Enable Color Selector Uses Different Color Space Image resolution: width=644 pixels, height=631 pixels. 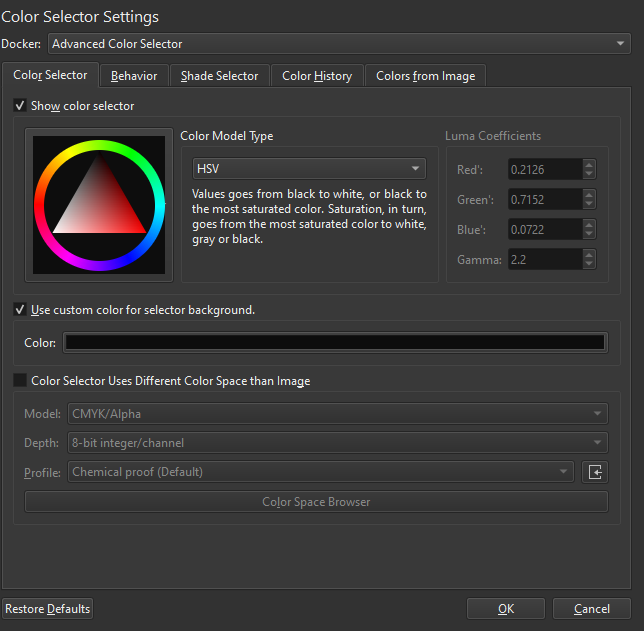coord(20,380)
